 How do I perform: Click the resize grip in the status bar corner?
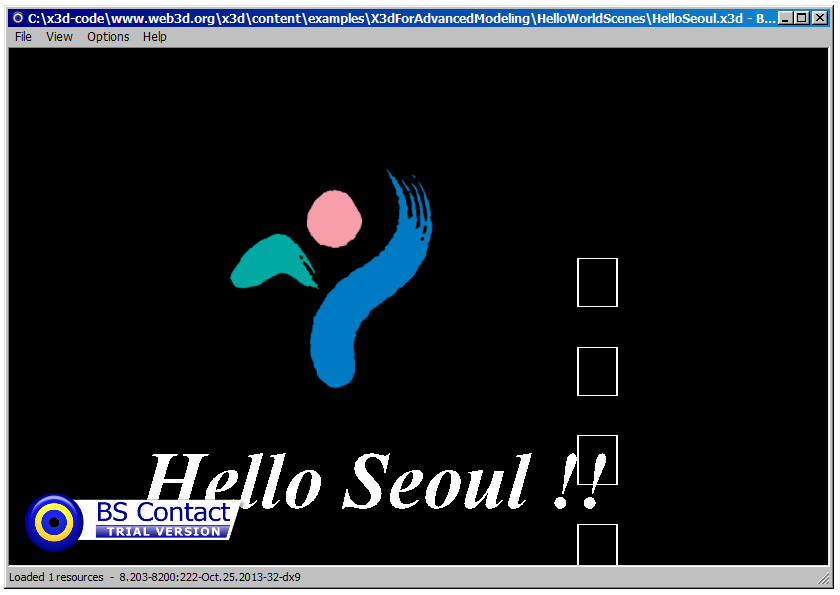pyautogui.click(x=823, y=578)
